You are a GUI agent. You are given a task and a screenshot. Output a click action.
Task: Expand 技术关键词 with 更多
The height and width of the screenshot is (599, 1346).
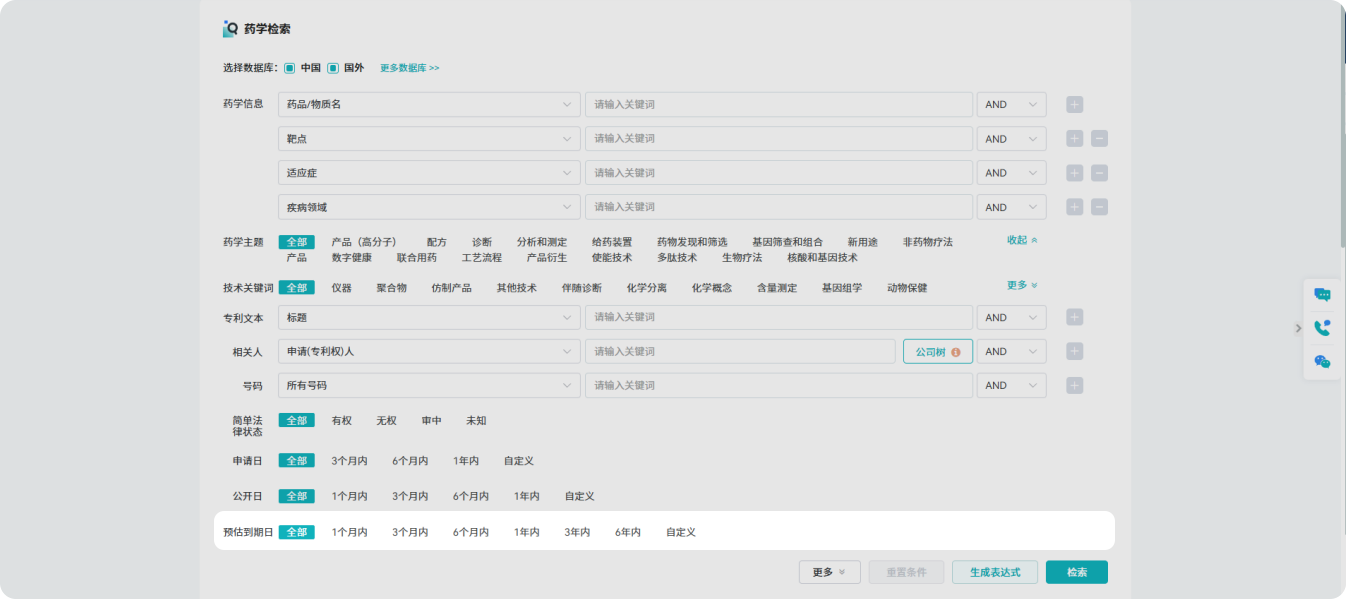[1022, 285]
